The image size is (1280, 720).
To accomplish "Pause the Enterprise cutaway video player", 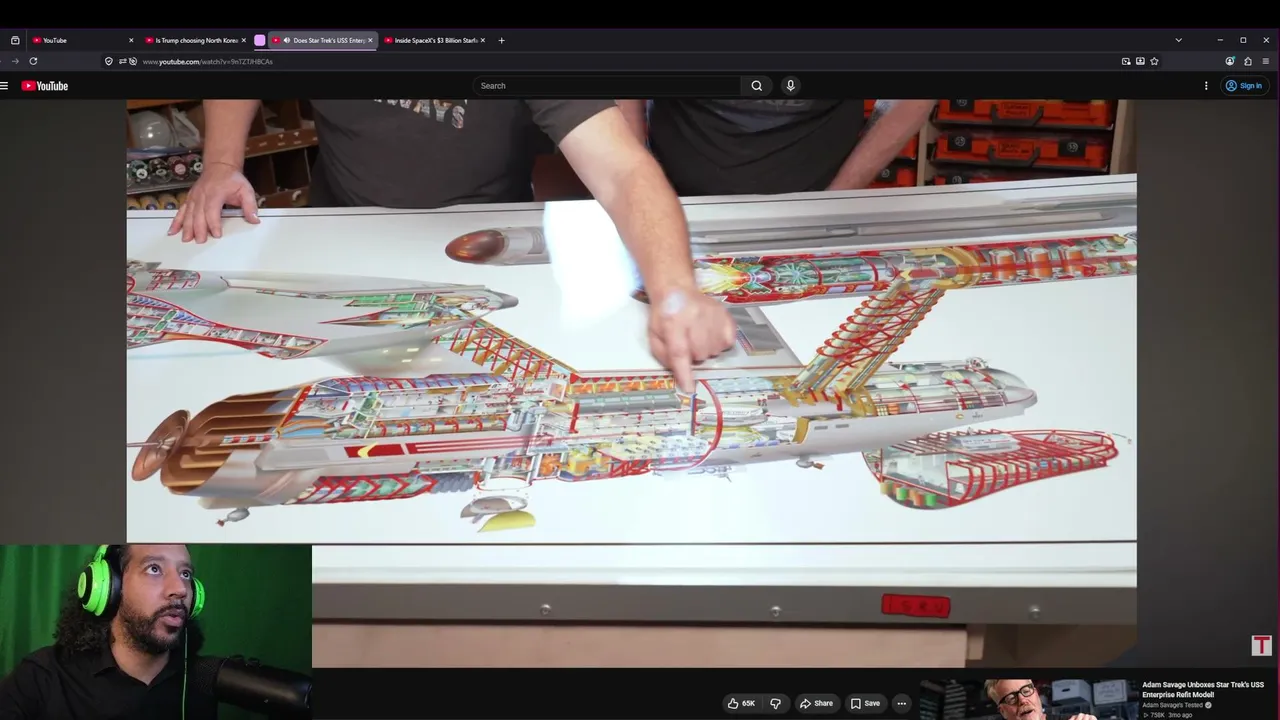I will pos(631,383).
